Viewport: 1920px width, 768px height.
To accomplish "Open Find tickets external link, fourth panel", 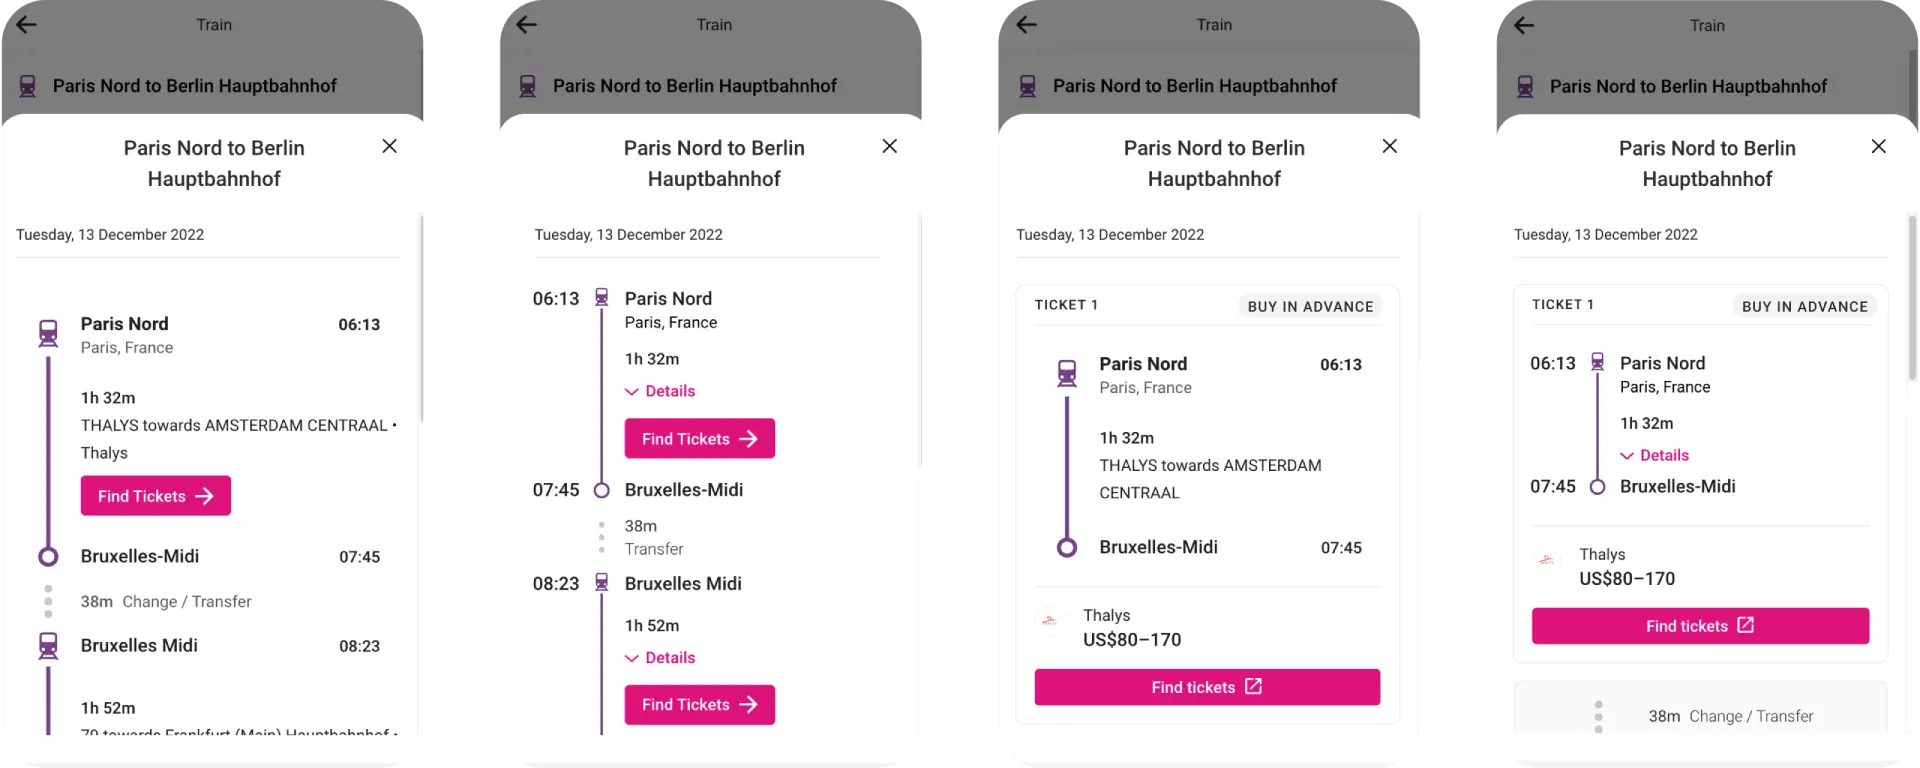I will click(1700, 626).
